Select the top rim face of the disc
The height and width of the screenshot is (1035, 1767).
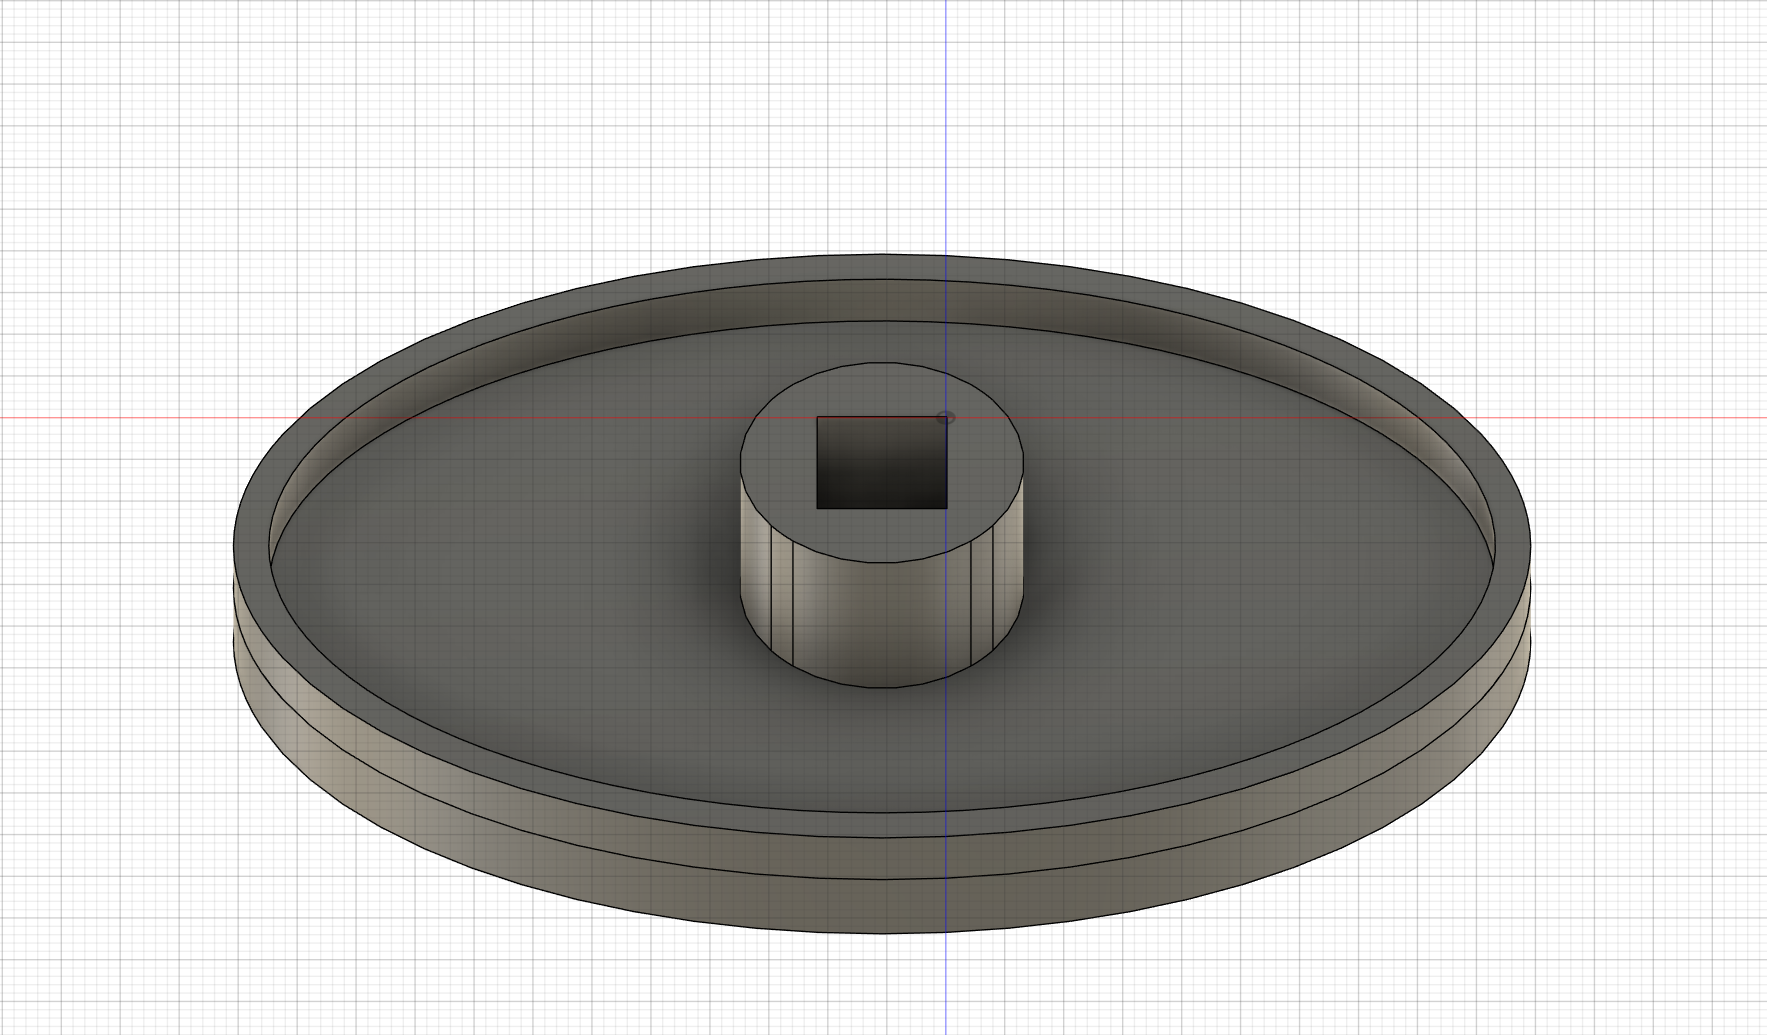[881, 824]
